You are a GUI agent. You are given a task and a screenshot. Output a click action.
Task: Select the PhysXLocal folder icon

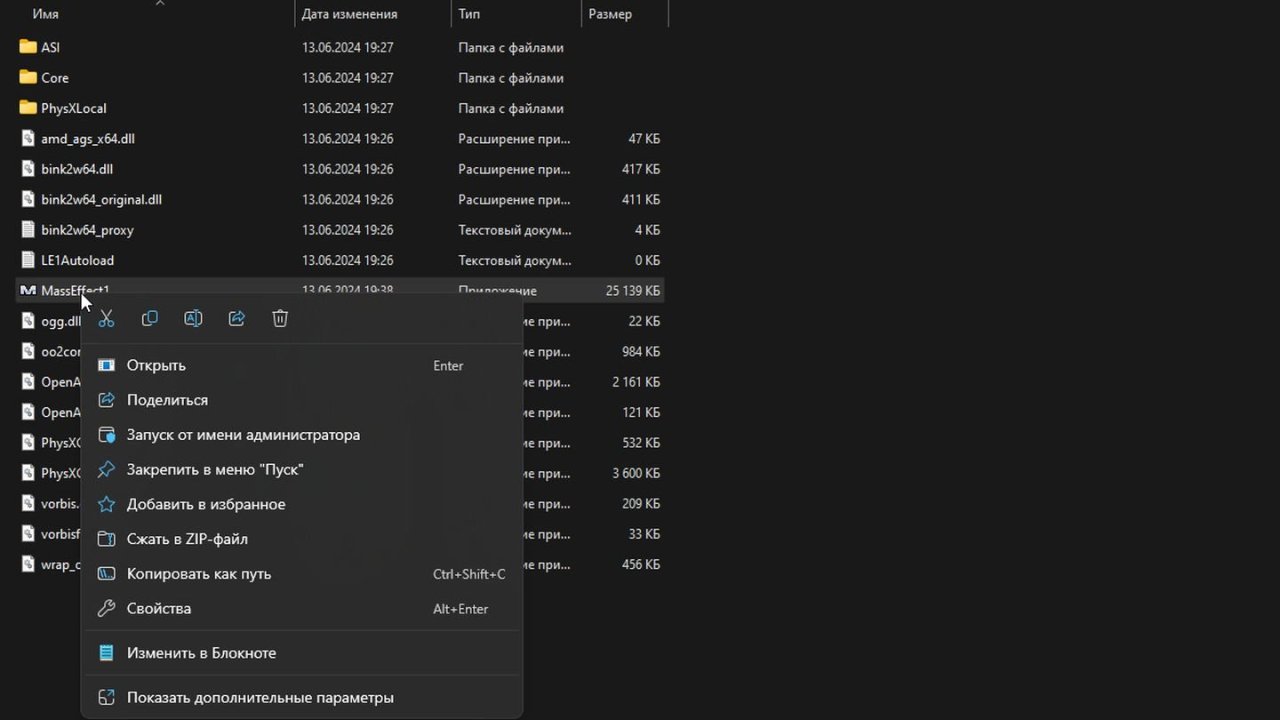pyautogui.click(x=28, y=108)
